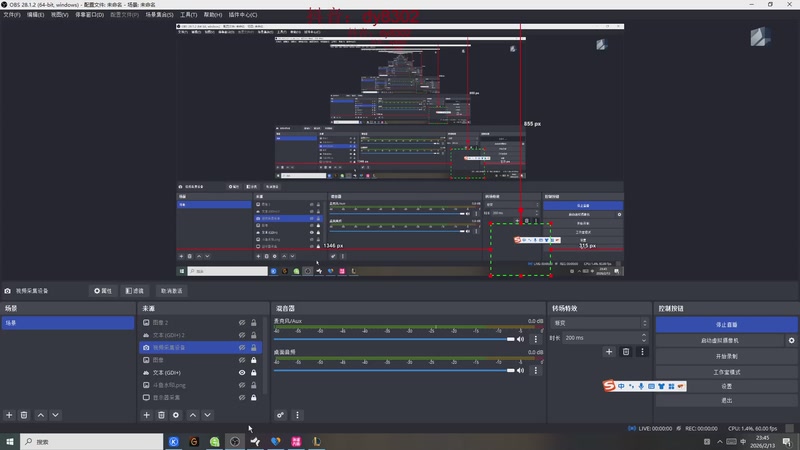
Task: Move scene down with arrow
Action: click(x=55, y=415)
